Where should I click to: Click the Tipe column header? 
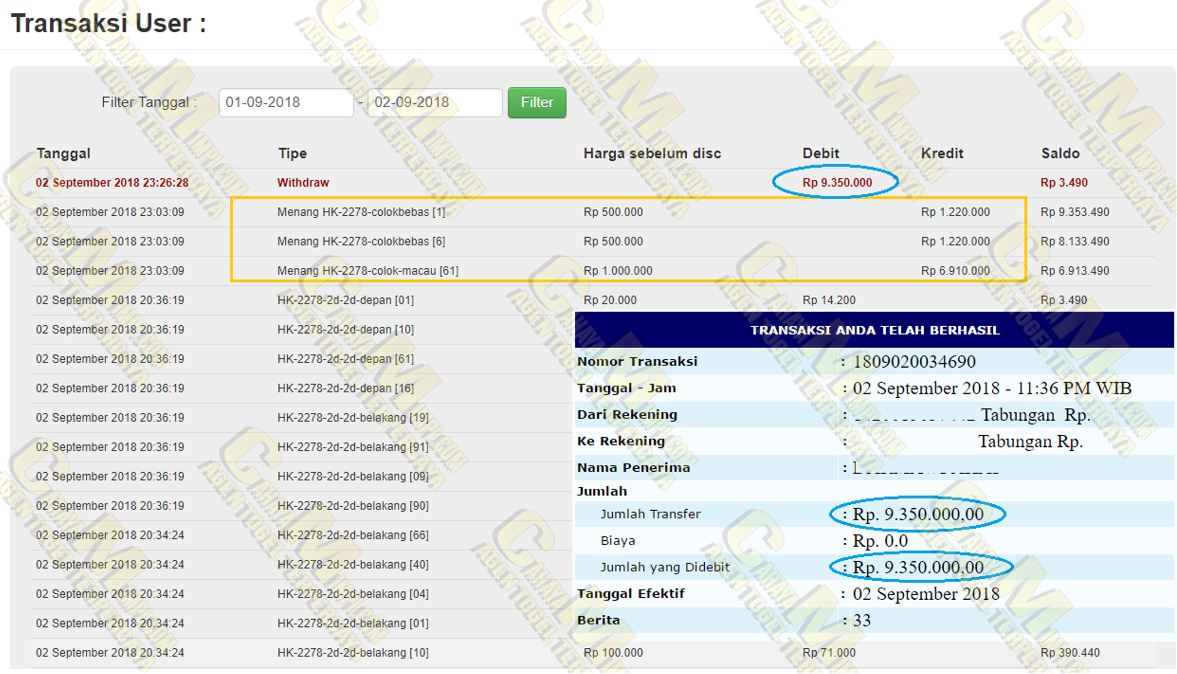(292, 153)
